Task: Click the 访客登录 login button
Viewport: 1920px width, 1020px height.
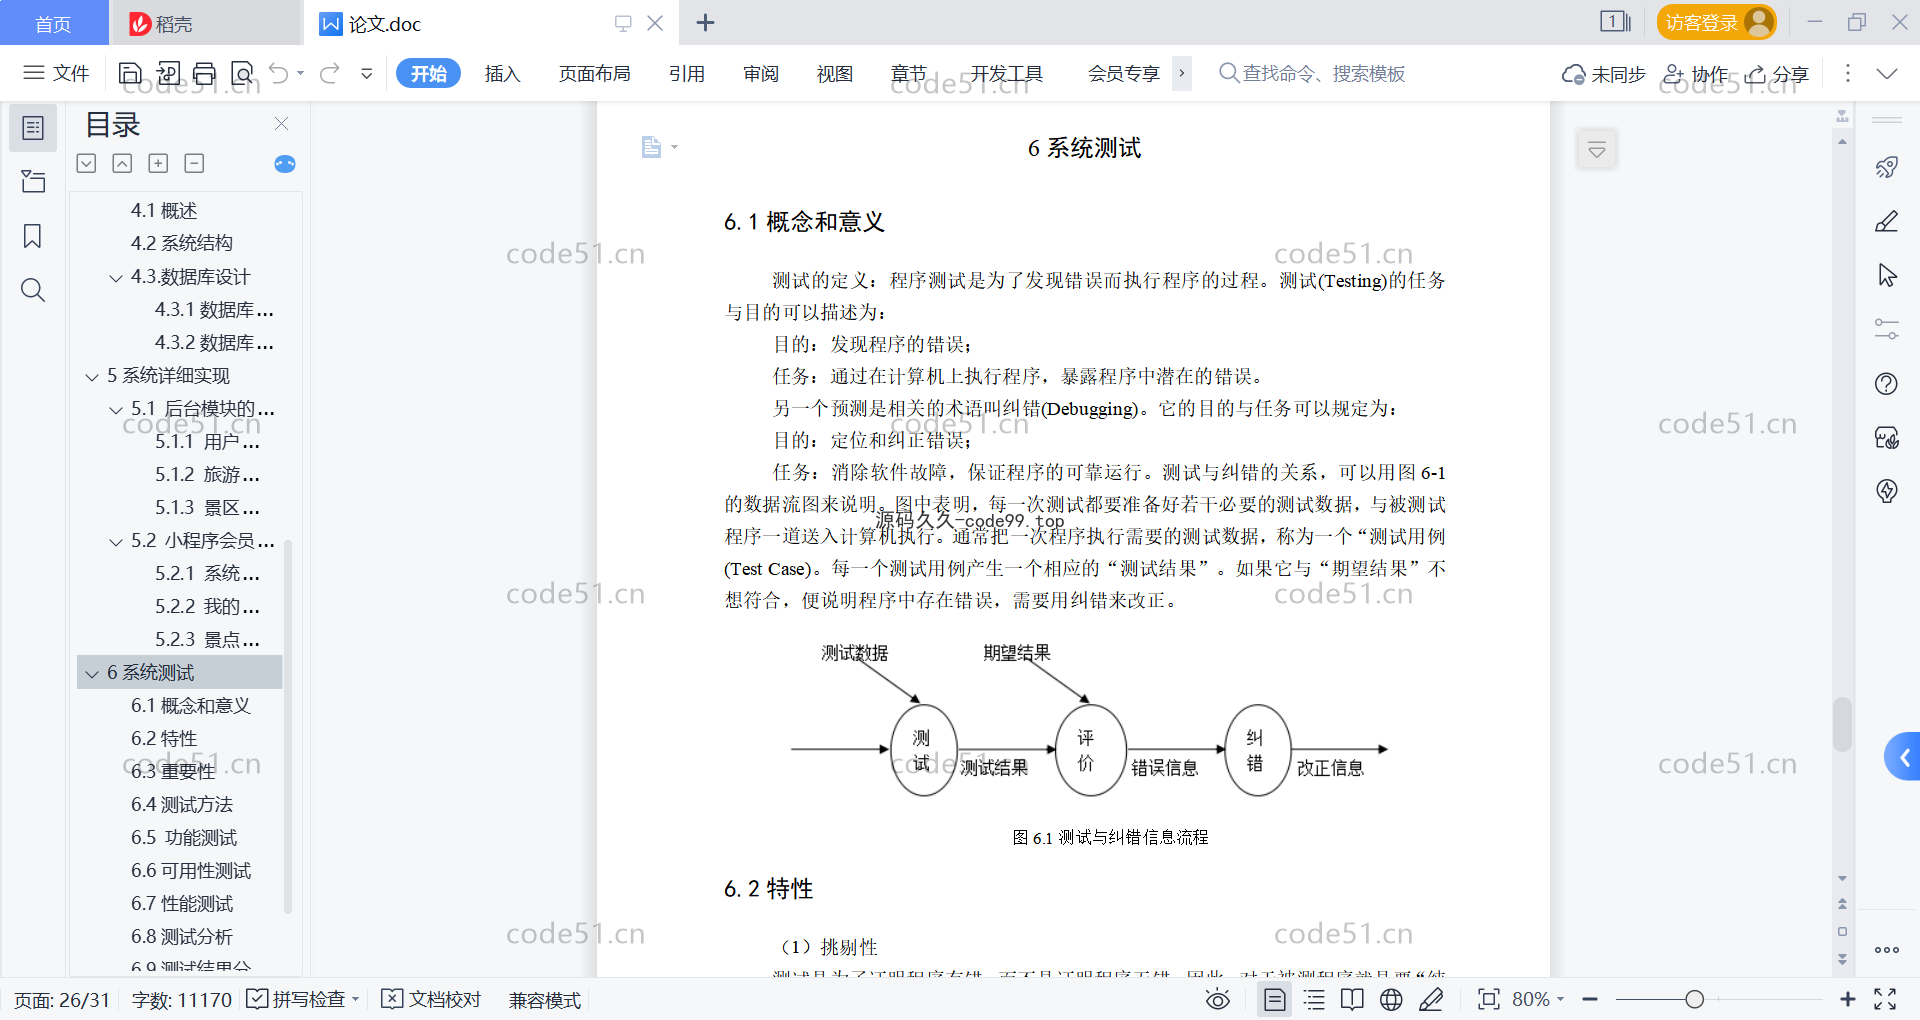Action: pyautogui.click(x=1716, y=22)
